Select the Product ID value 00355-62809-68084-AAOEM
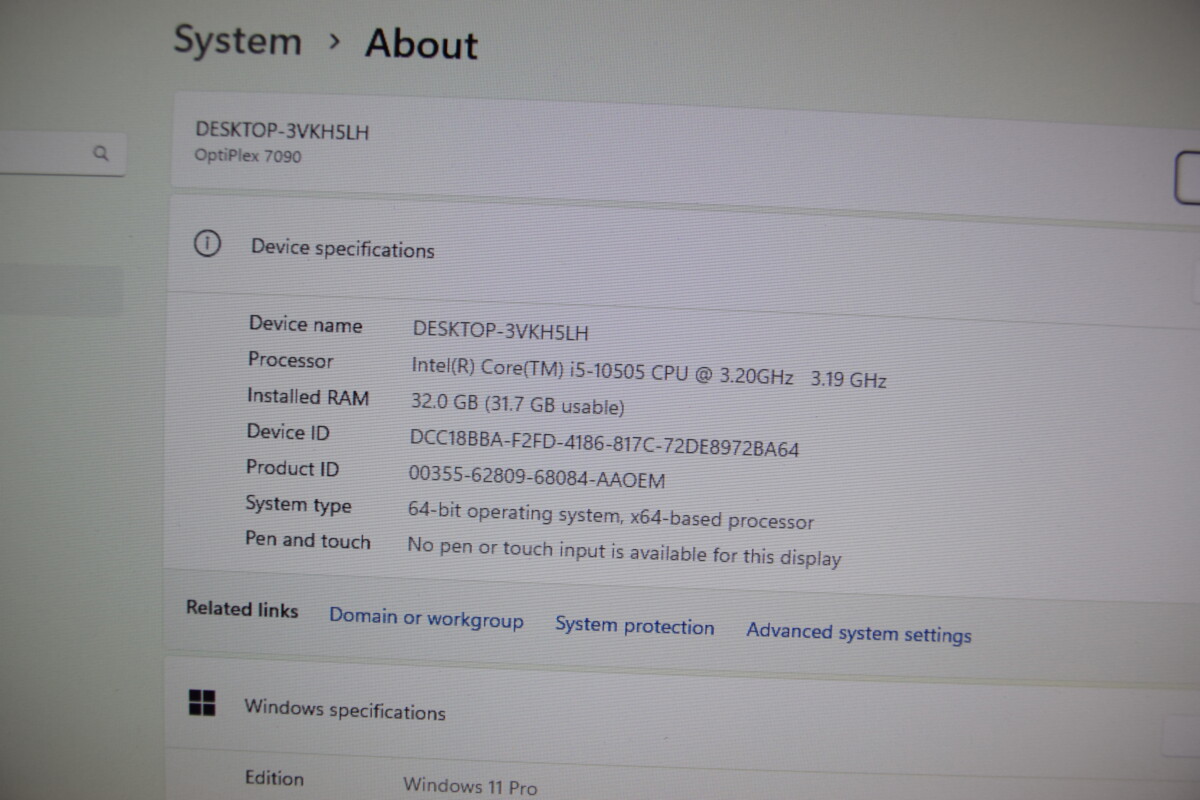The image size is (1200, 800). tap(537, 477)
